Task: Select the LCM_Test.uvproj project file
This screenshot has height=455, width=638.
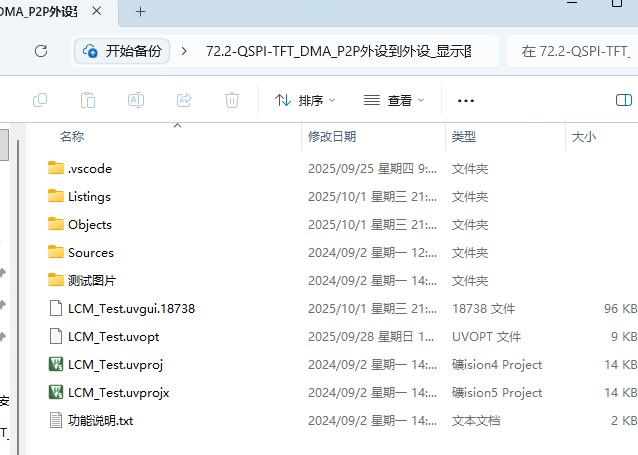Action: [x=114, y=365]
